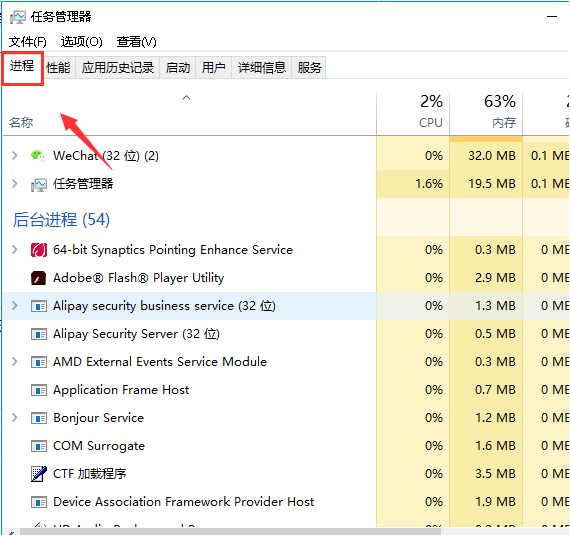Expand AMD External Events Service Module

[15, 362]
